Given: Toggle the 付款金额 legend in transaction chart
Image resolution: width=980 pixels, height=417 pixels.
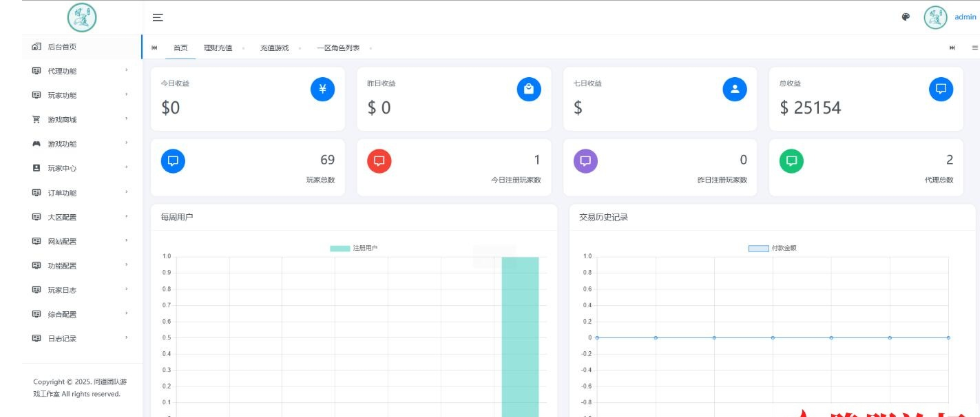Looking at the screenshot, I should (x=772, y=248).
